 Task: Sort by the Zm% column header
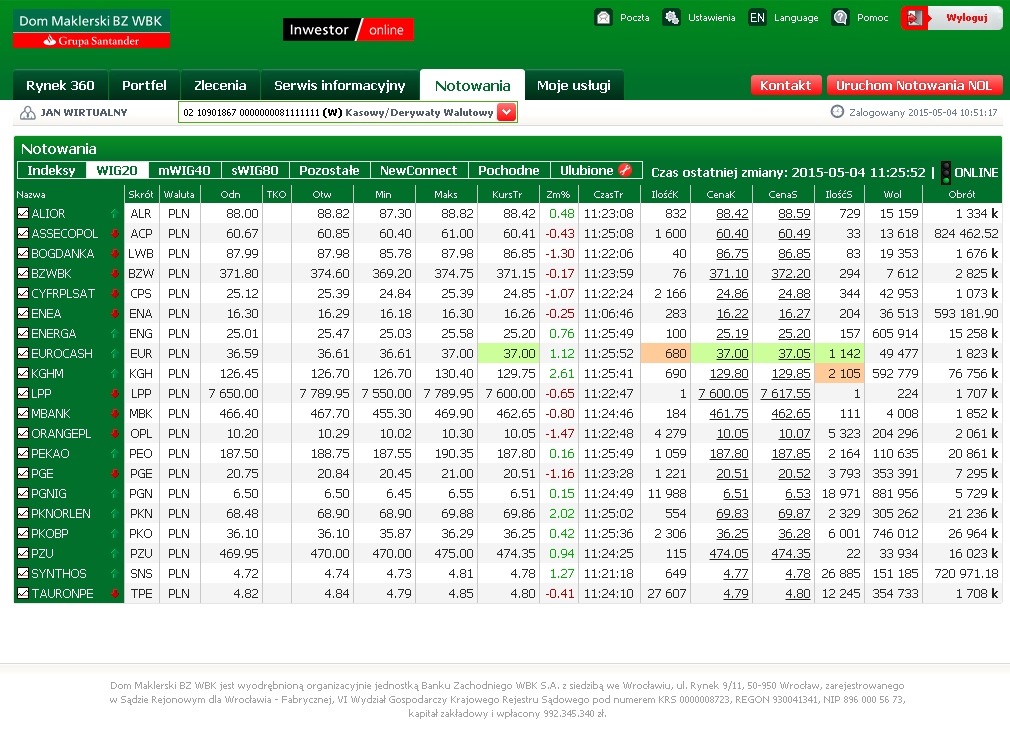coord(558,194)
